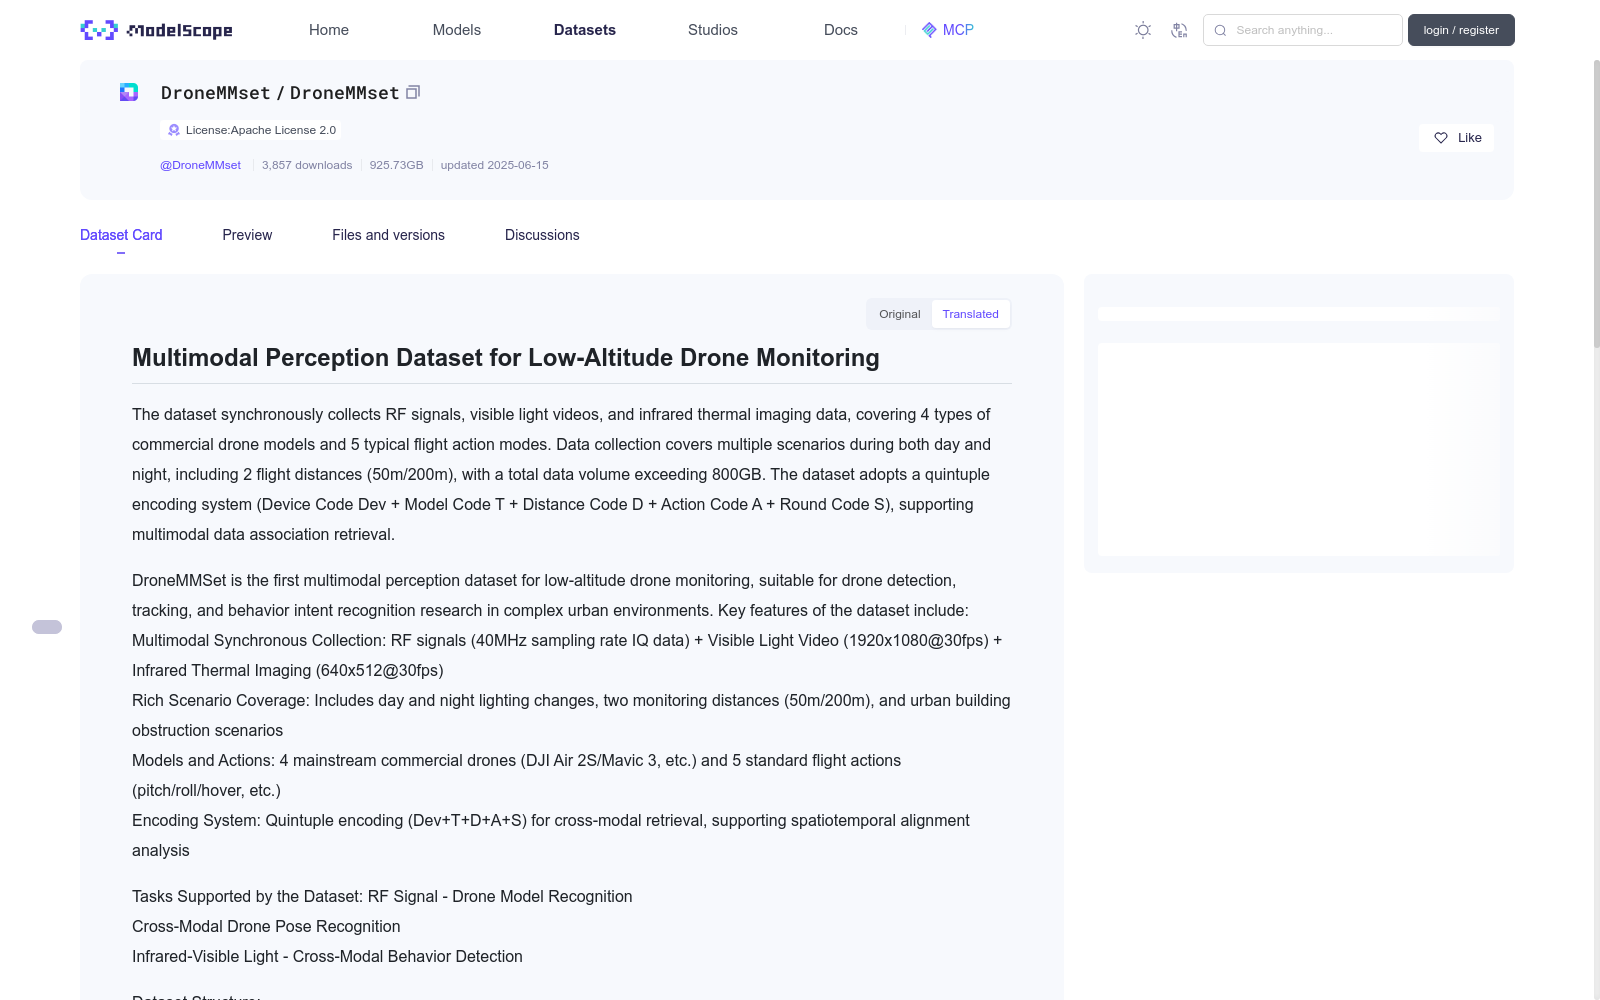
Task: Switch to the Discussions tab
Action: click(542, 235)
